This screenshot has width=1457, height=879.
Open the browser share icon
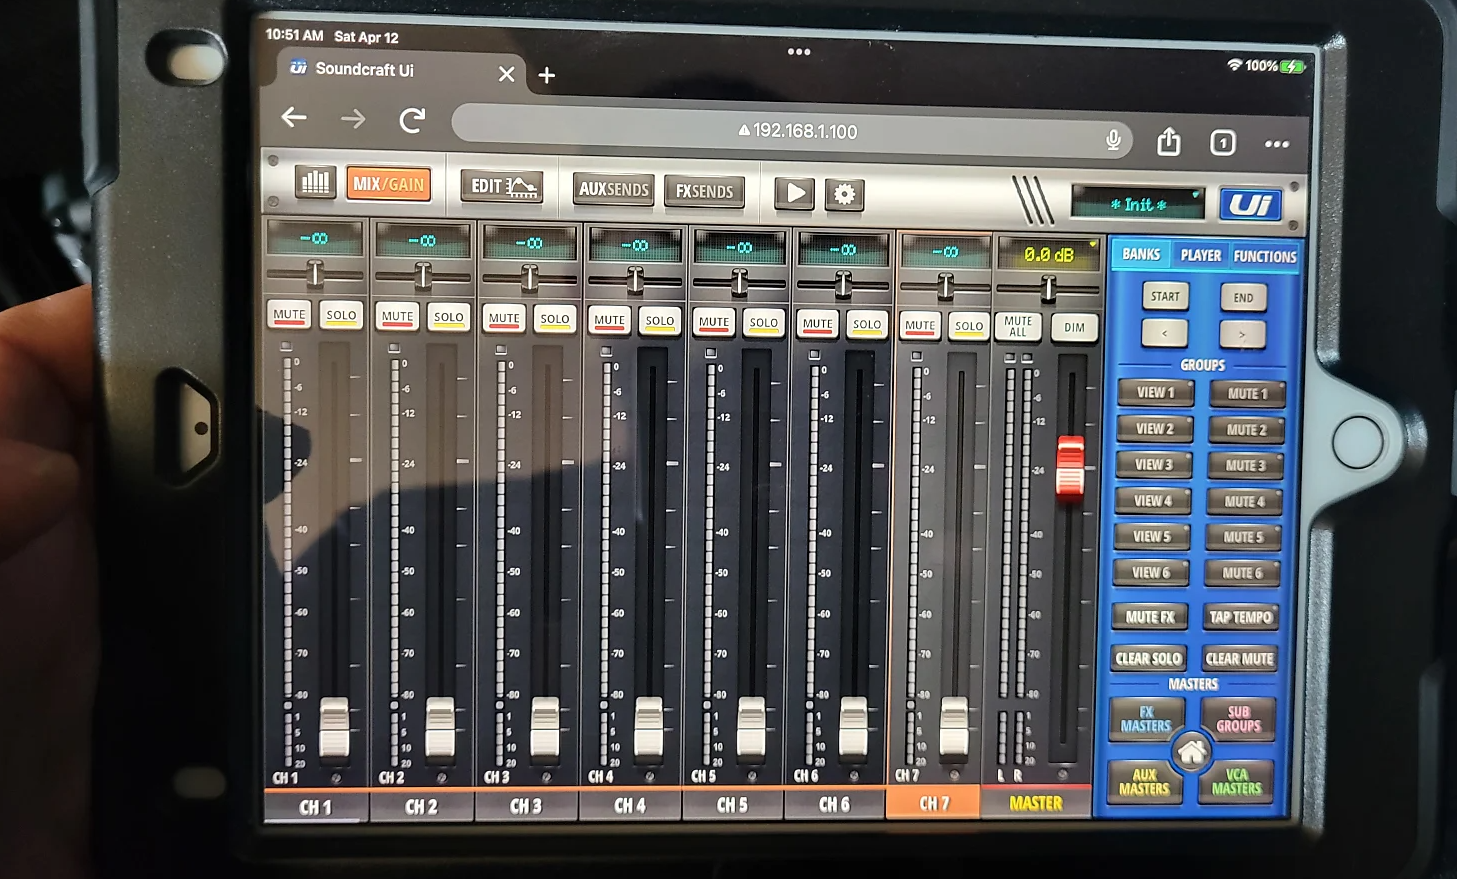pos(1168,141)
